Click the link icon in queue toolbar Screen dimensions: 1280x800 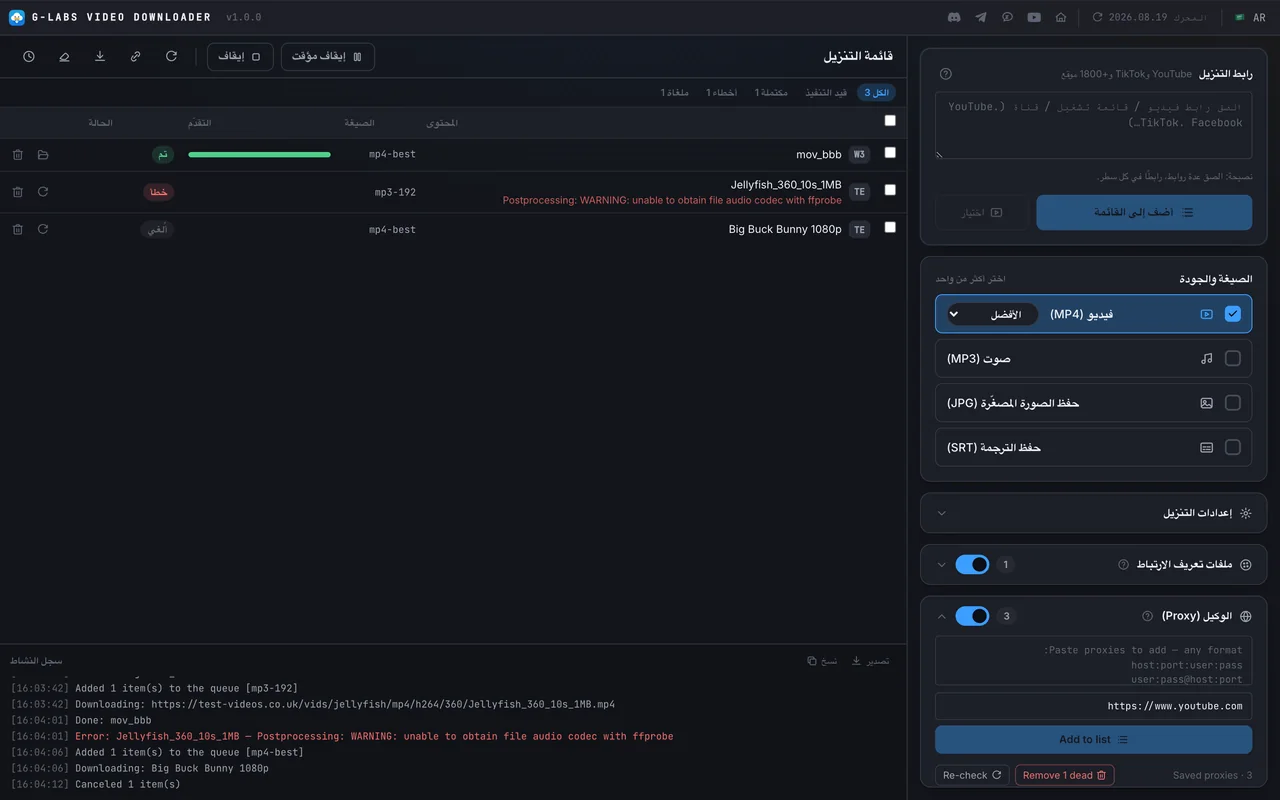[136, 57]
